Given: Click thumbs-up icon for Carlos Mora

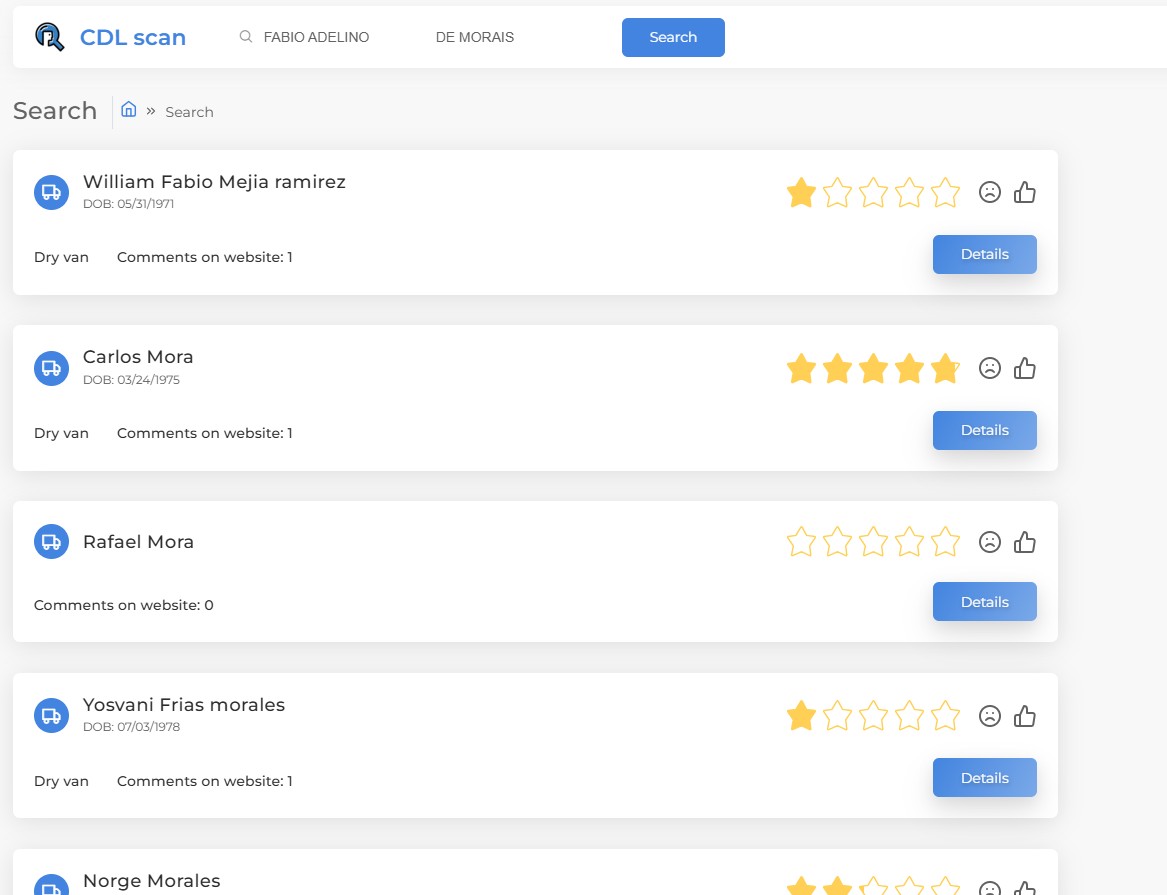Looking at the screenshot, I should (1025, 368).
